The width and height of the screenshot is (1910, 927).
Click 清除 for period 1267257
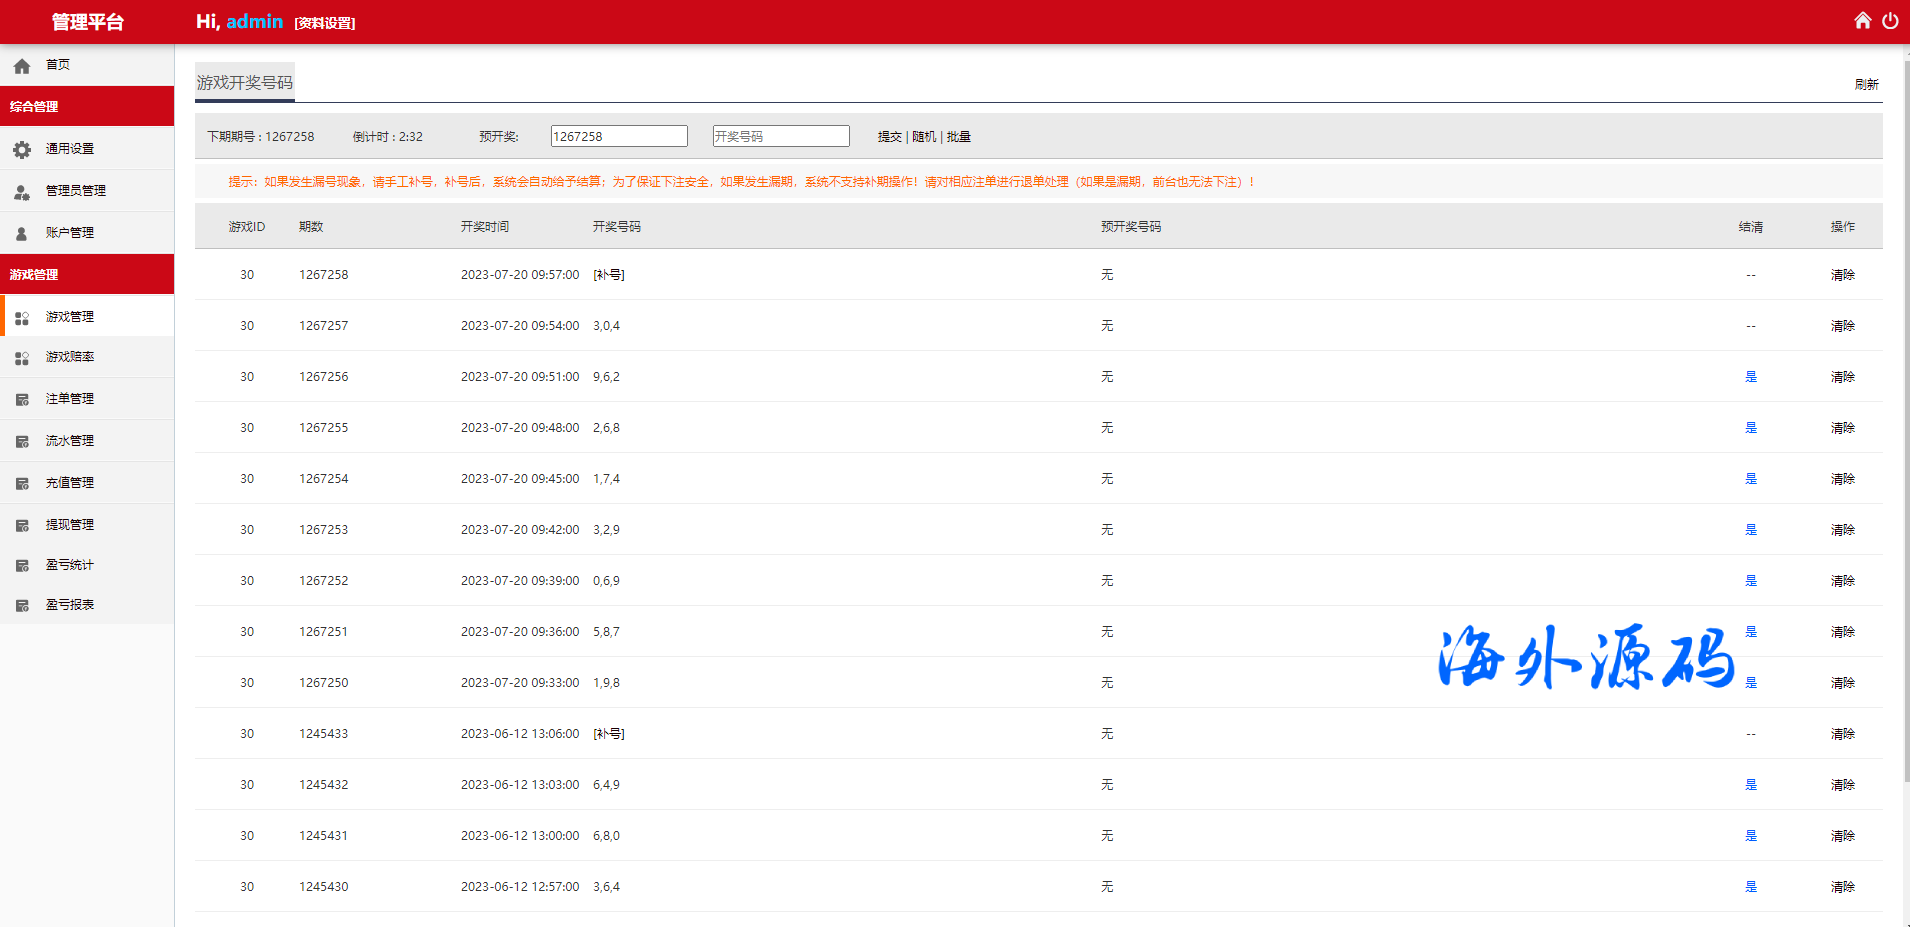click(x=1842, y=326)
